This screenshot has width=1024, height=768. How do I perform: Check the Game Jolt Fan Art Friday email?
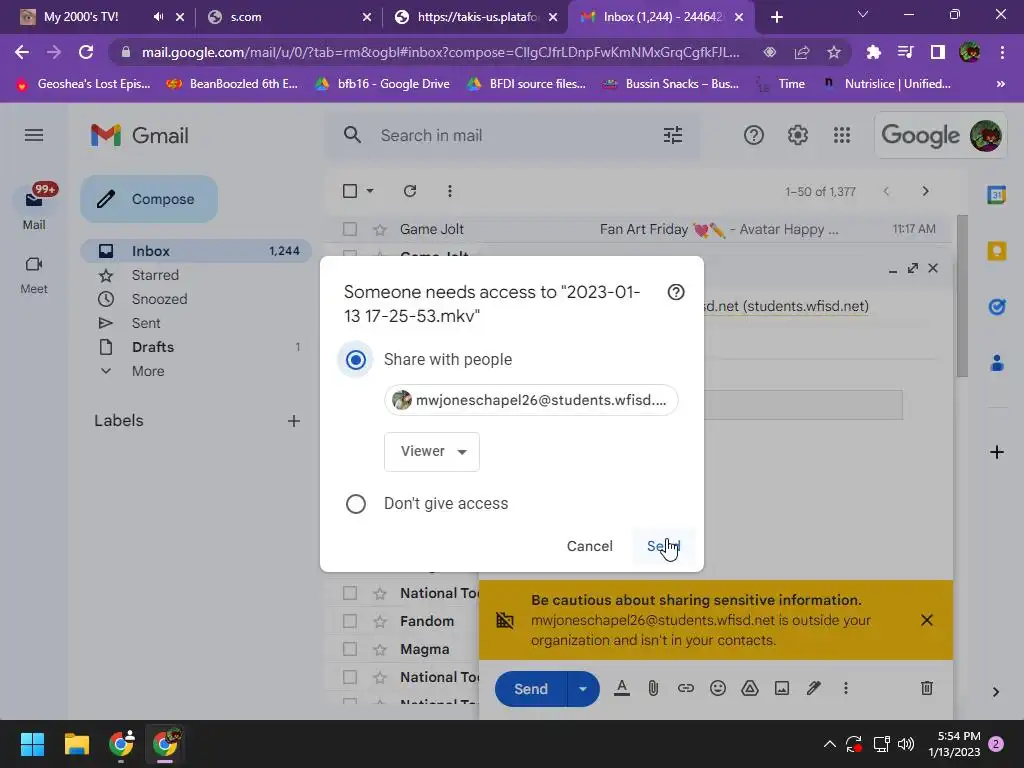pos(350,229)
